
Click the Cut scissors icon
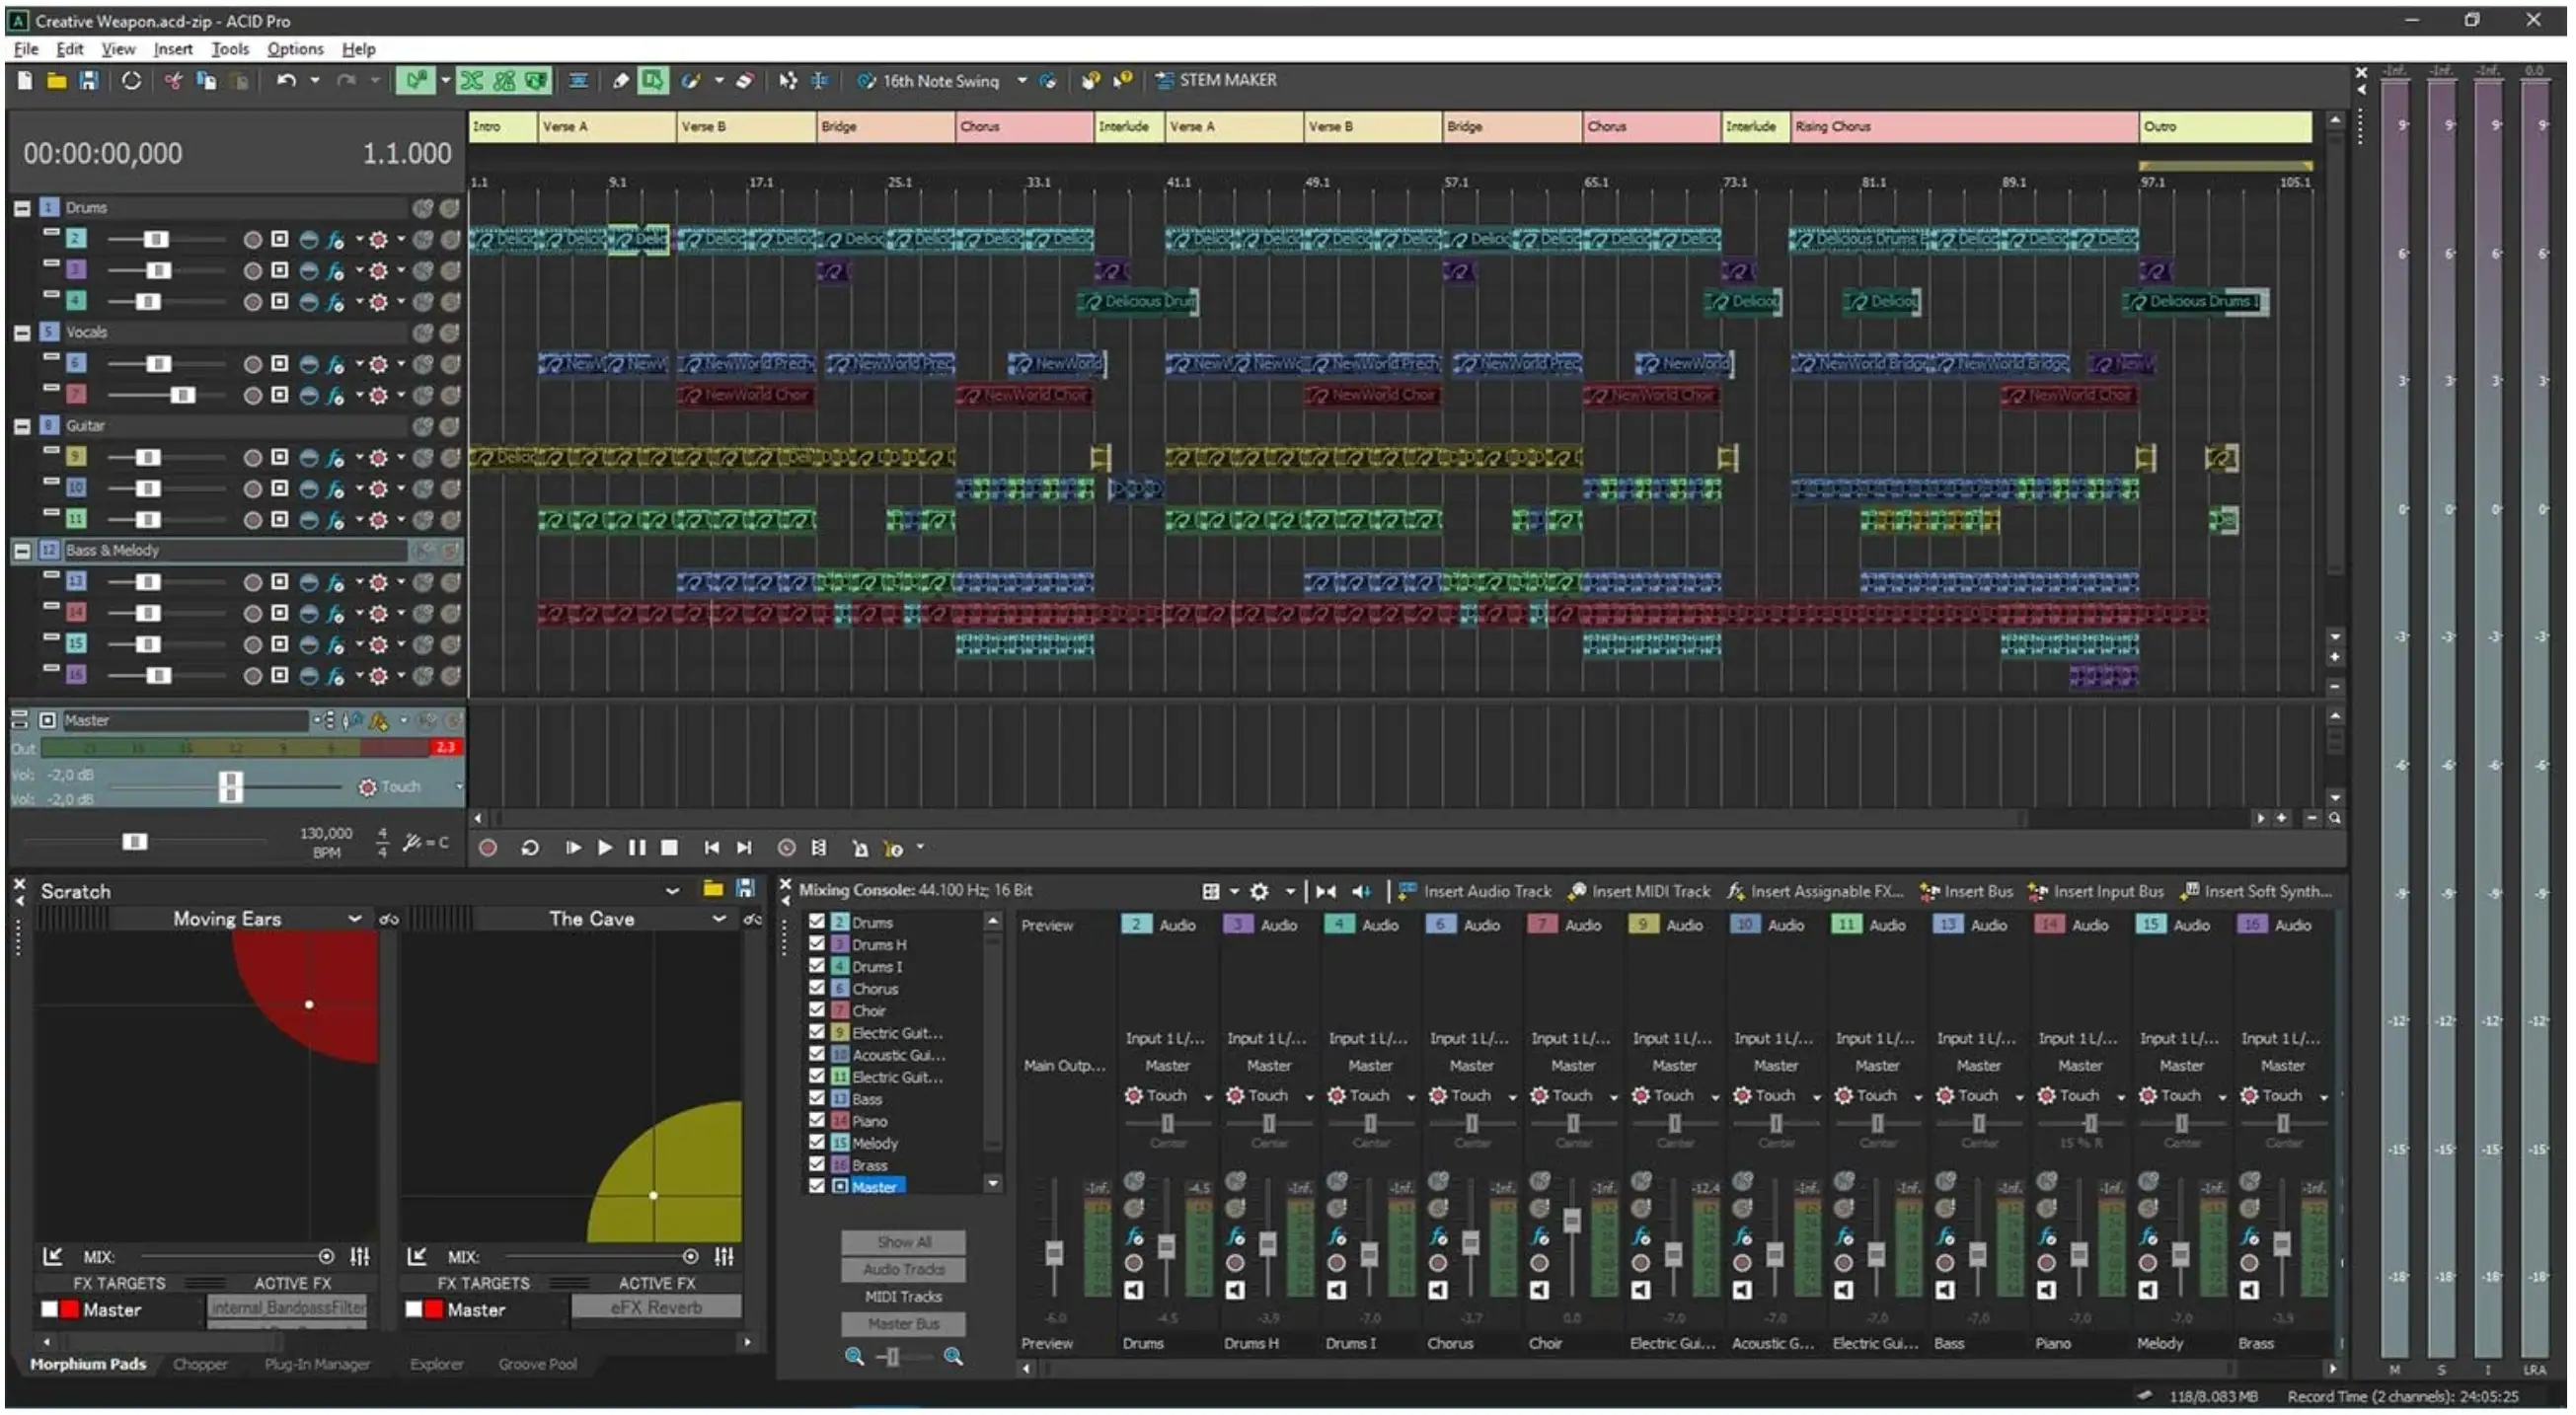click(x=173, y=81)
